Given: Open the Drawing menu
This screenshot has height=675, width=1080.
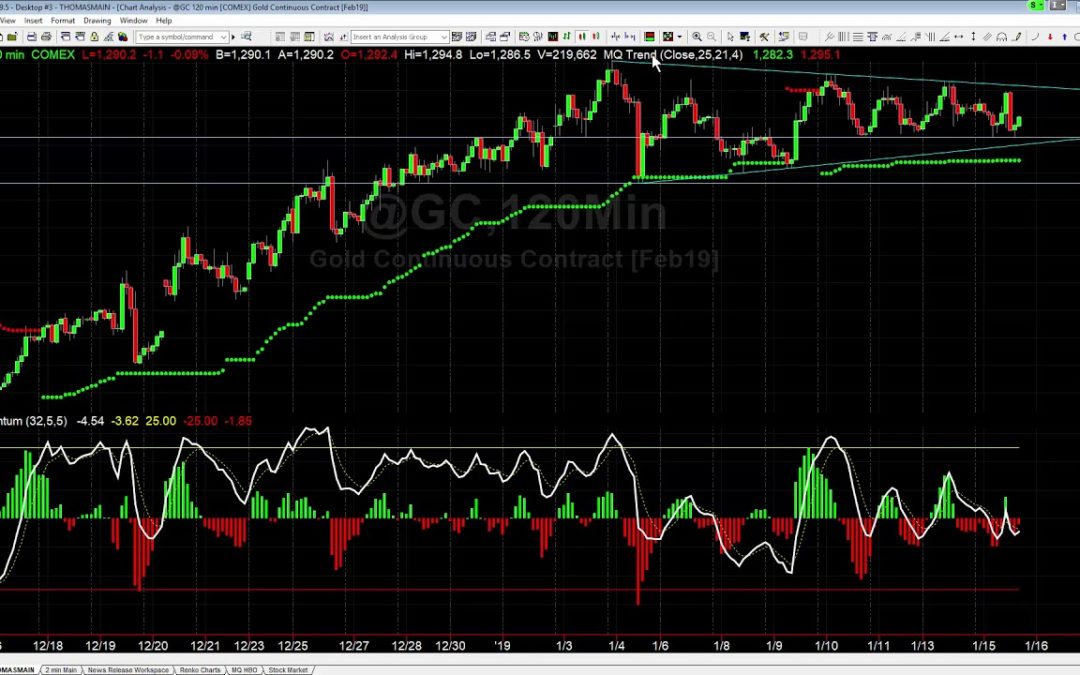Looking at the screenshot, I should click(97, 20).
